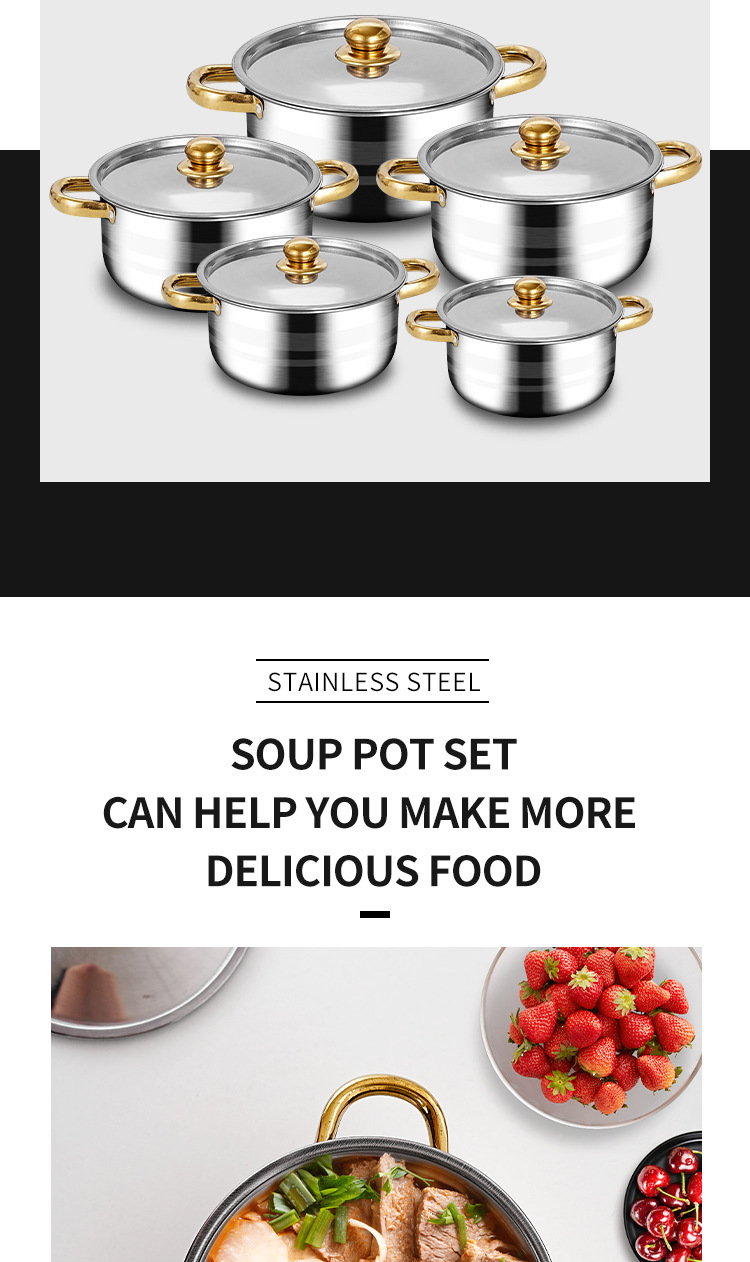Click the SOUP POT SET heading
750x1262 pixels.
point(373,754)
